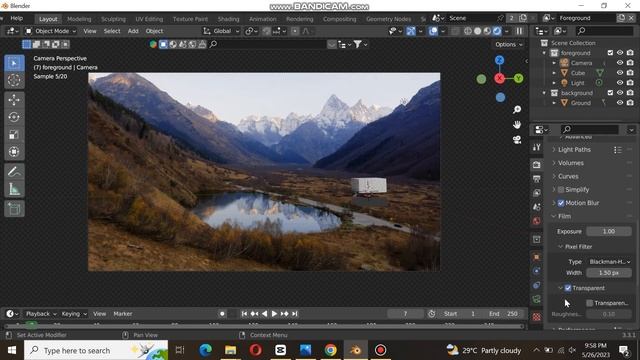Activate the Cursor tool
Image resolution: width=640 pixels, height=360 pixels.
point(14,80)
